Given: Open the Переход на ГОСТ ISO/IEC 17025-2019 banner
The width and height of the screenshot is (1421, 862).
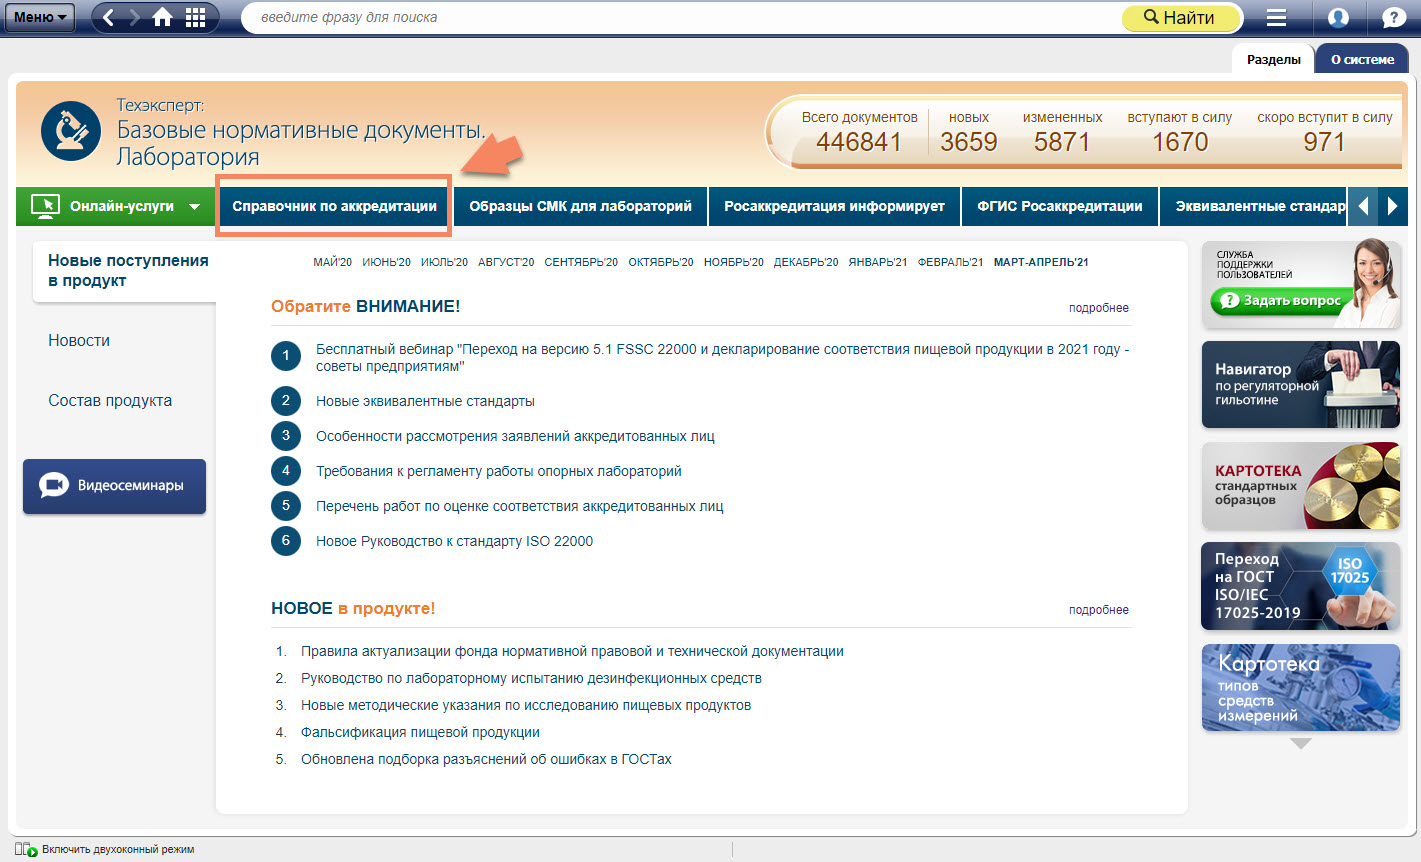Looking at the screenshot, I should click(1300, 586).
